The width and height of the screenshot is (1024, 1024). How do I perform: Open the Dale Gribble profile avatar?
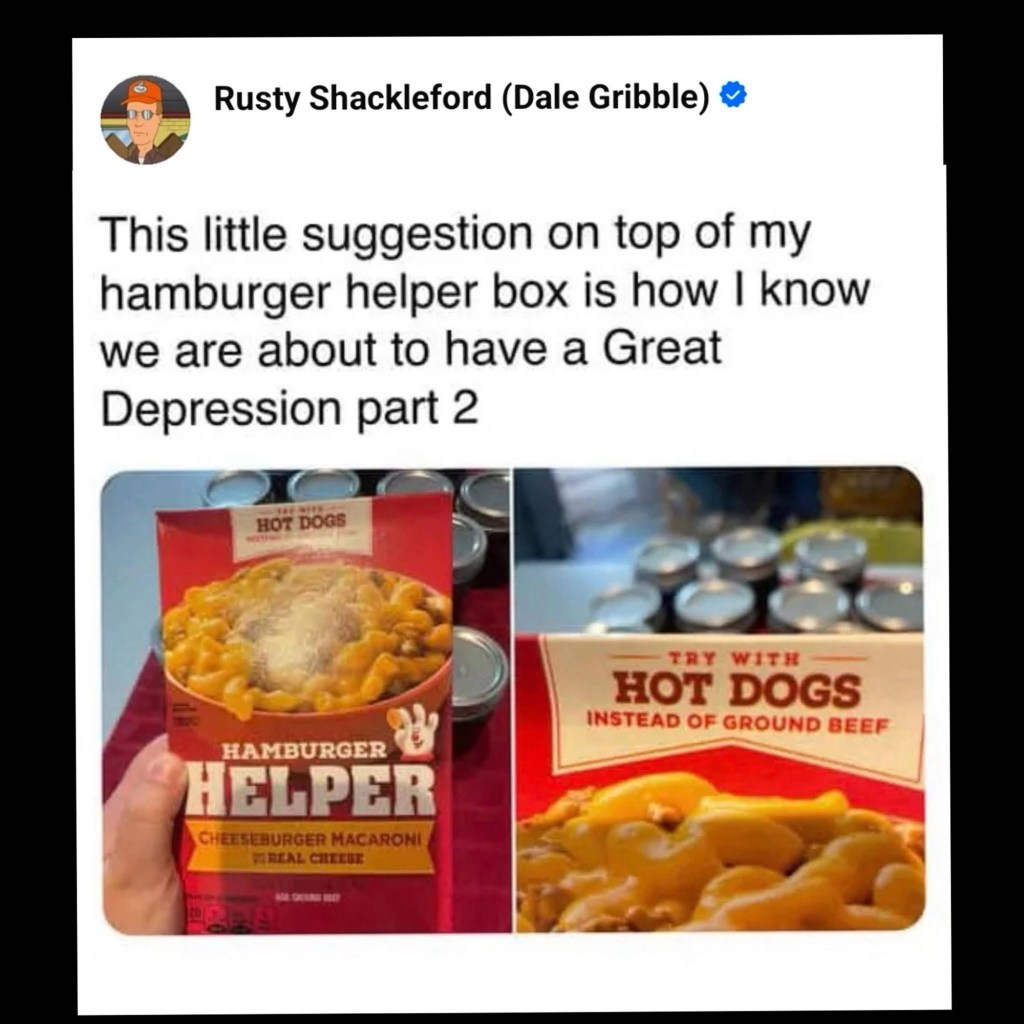(145, 120)
